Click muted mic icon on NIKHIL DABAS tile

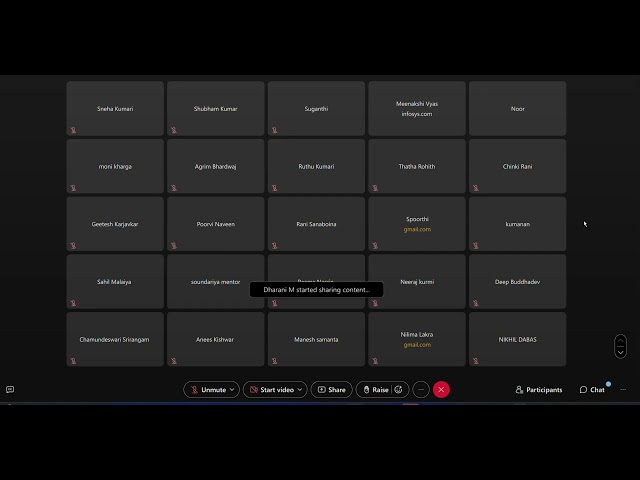(x=476, y=361)
